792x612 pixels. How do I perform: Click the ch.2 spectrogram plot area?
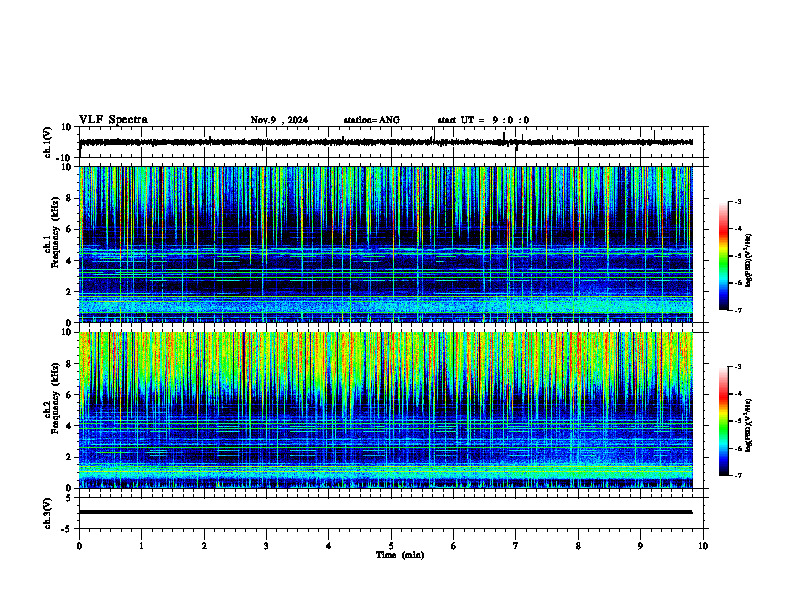(386, 410)
